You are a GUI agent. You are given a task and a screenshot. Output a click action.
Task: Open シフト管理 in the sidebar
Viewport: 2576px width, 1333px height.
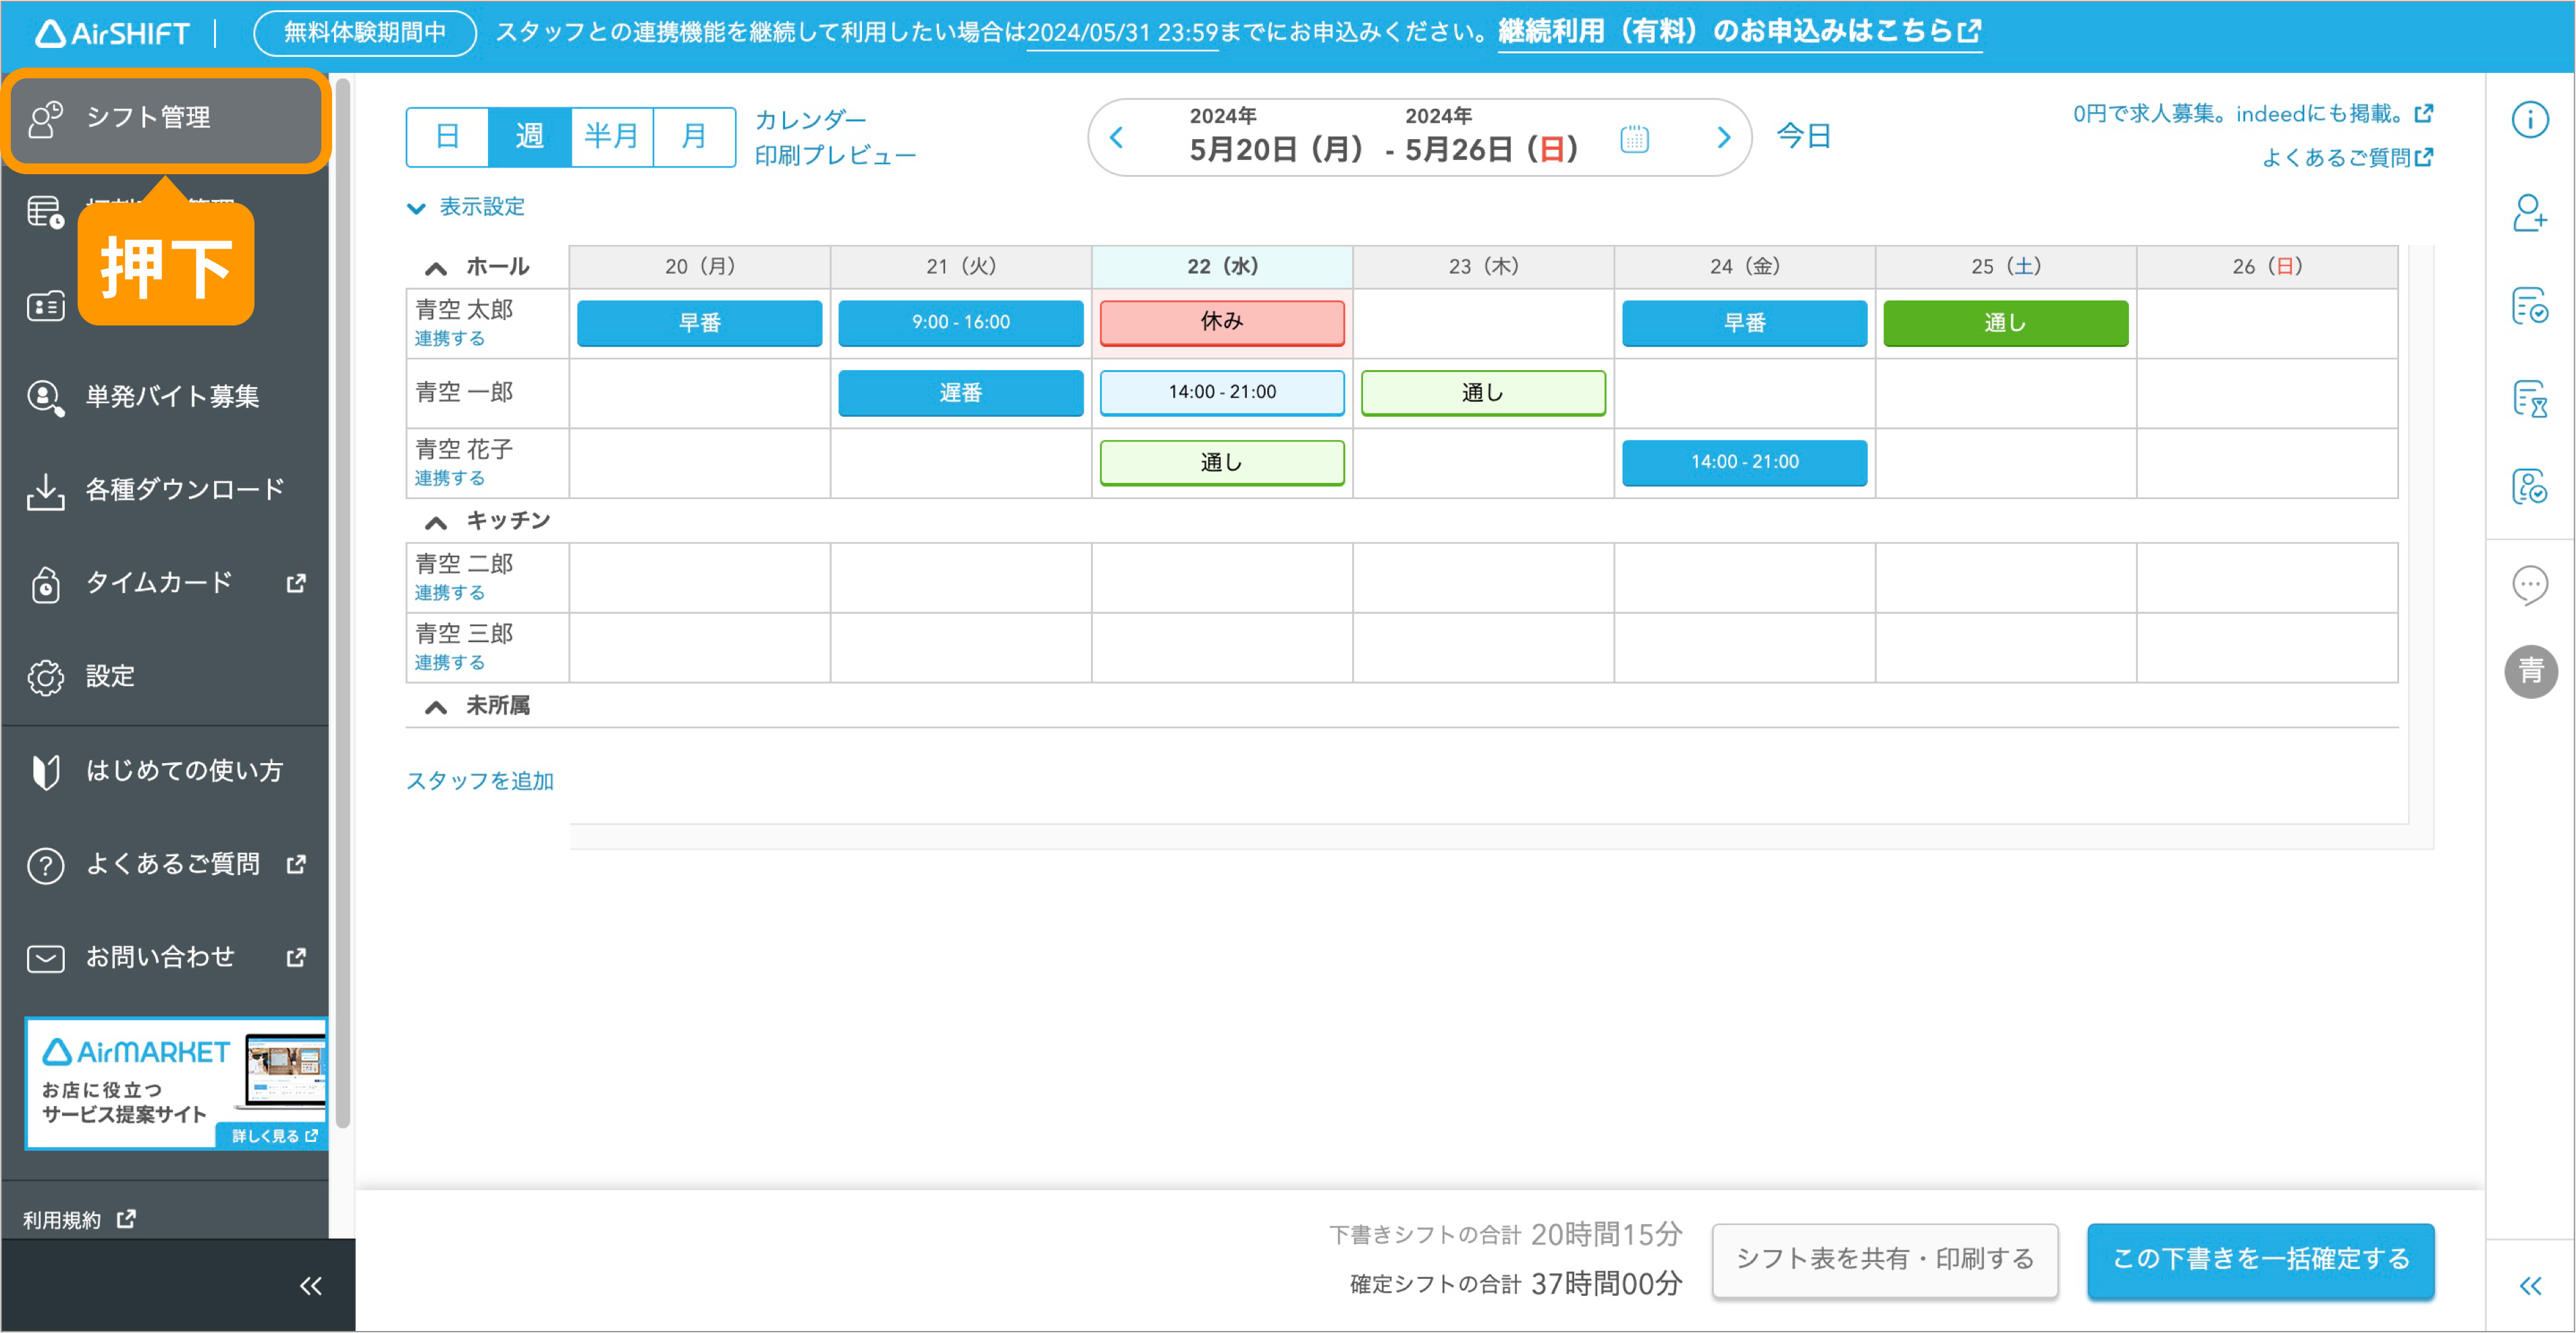point(166,119)
